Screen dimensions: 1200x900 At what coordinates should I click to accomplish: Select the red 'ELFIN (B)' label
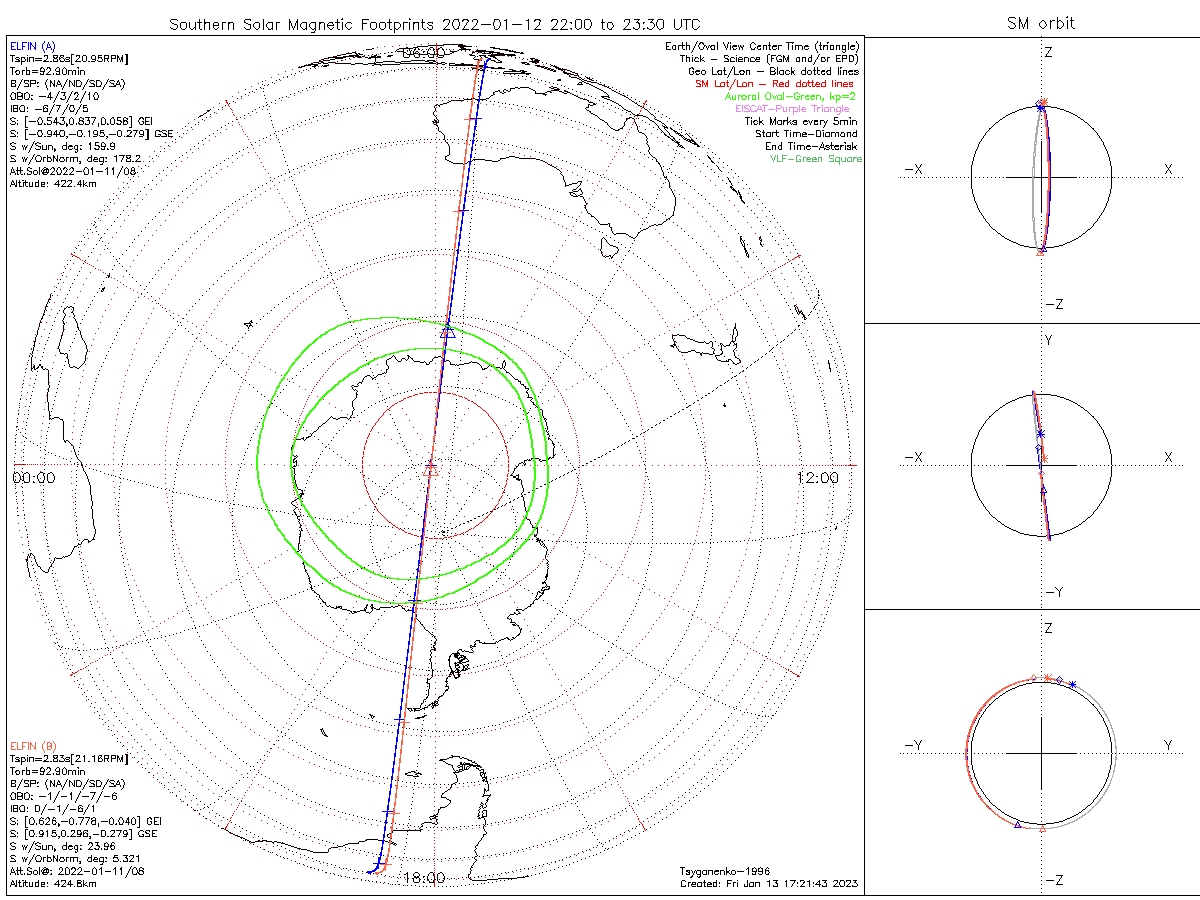[x=32, y=747]
